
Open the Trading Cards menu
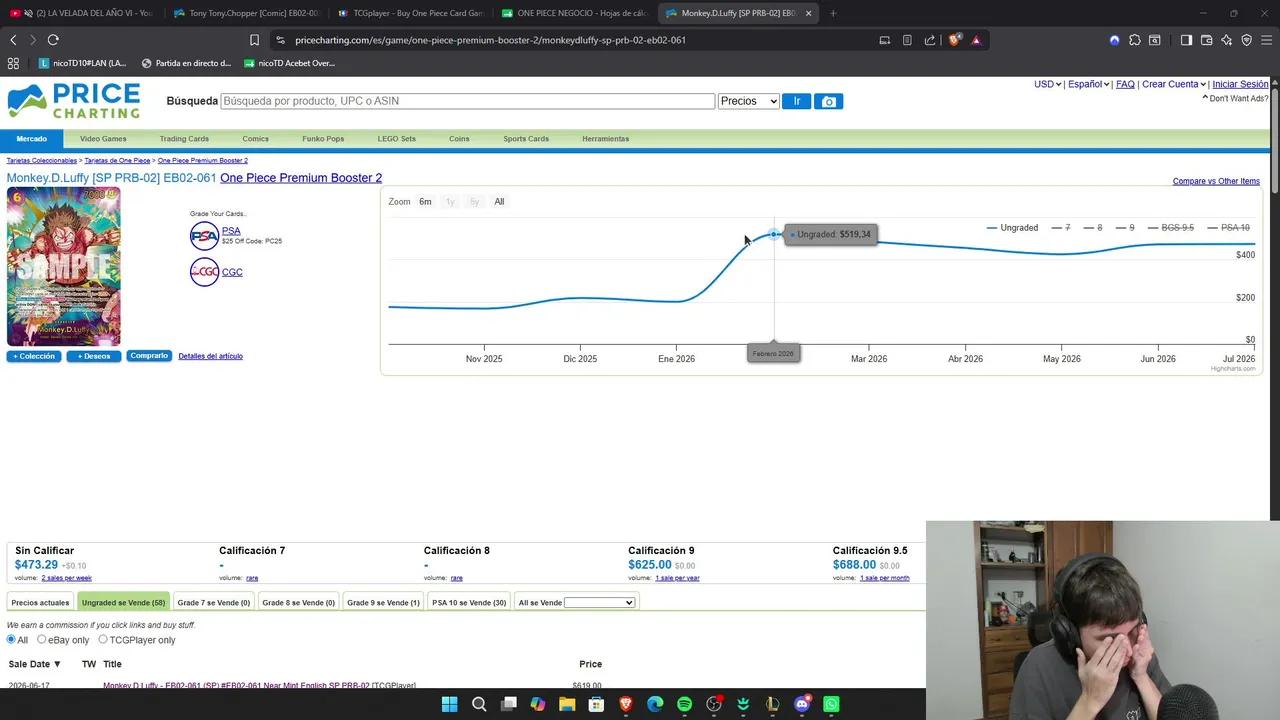coord(184,139)
